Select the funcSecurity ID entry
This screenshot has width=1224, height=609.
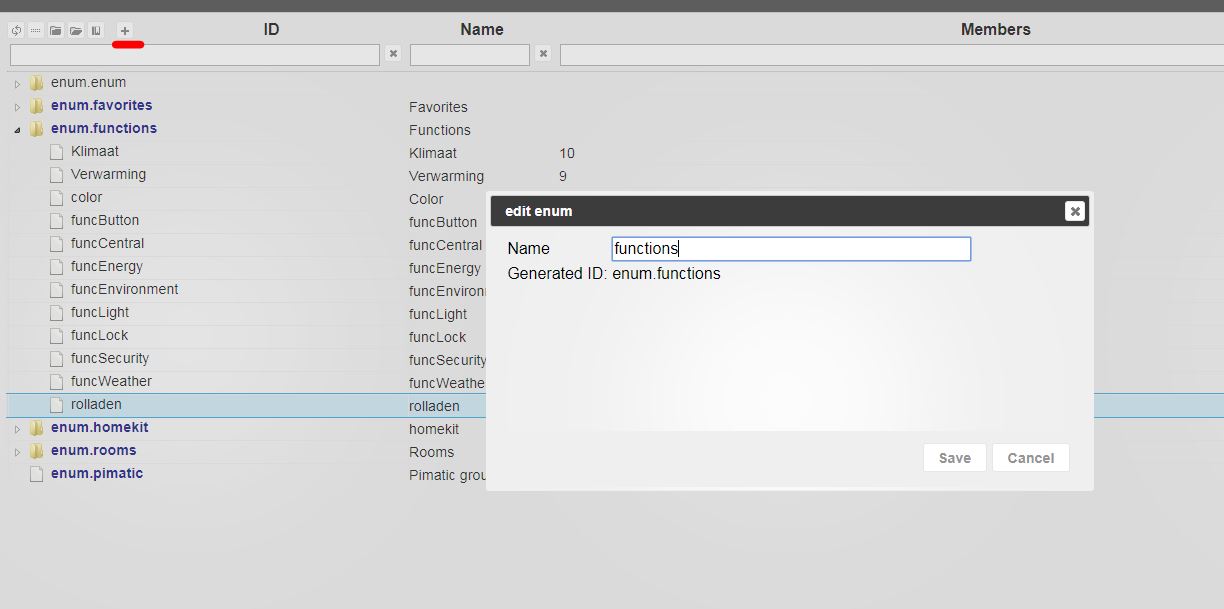110,359
